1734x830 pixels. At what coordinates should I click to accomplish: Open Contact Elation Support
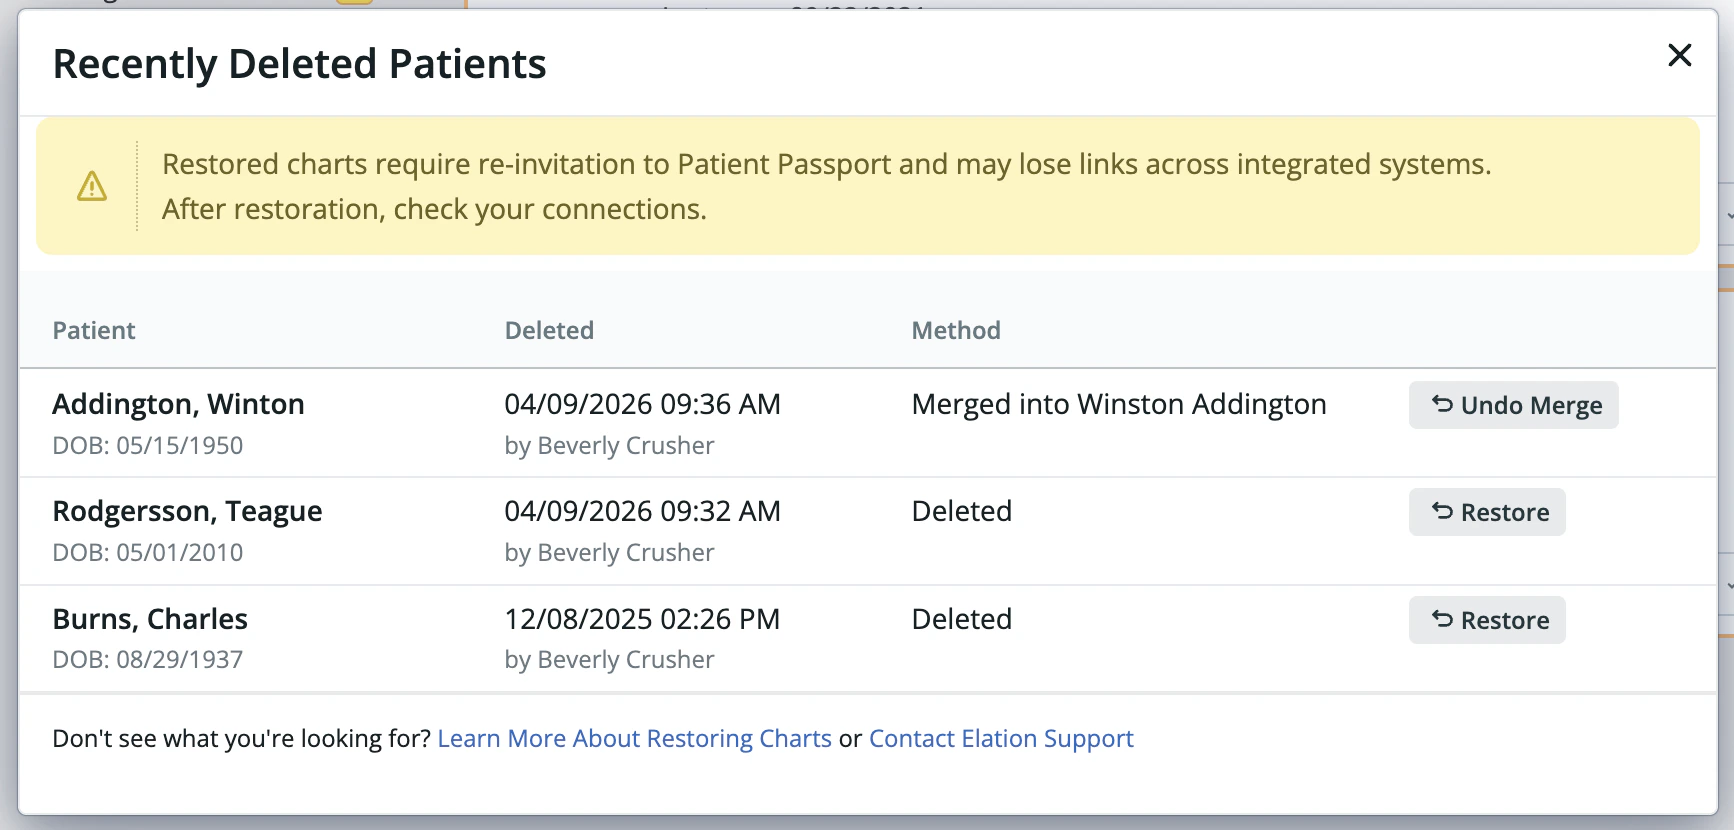coord(1001,738)
